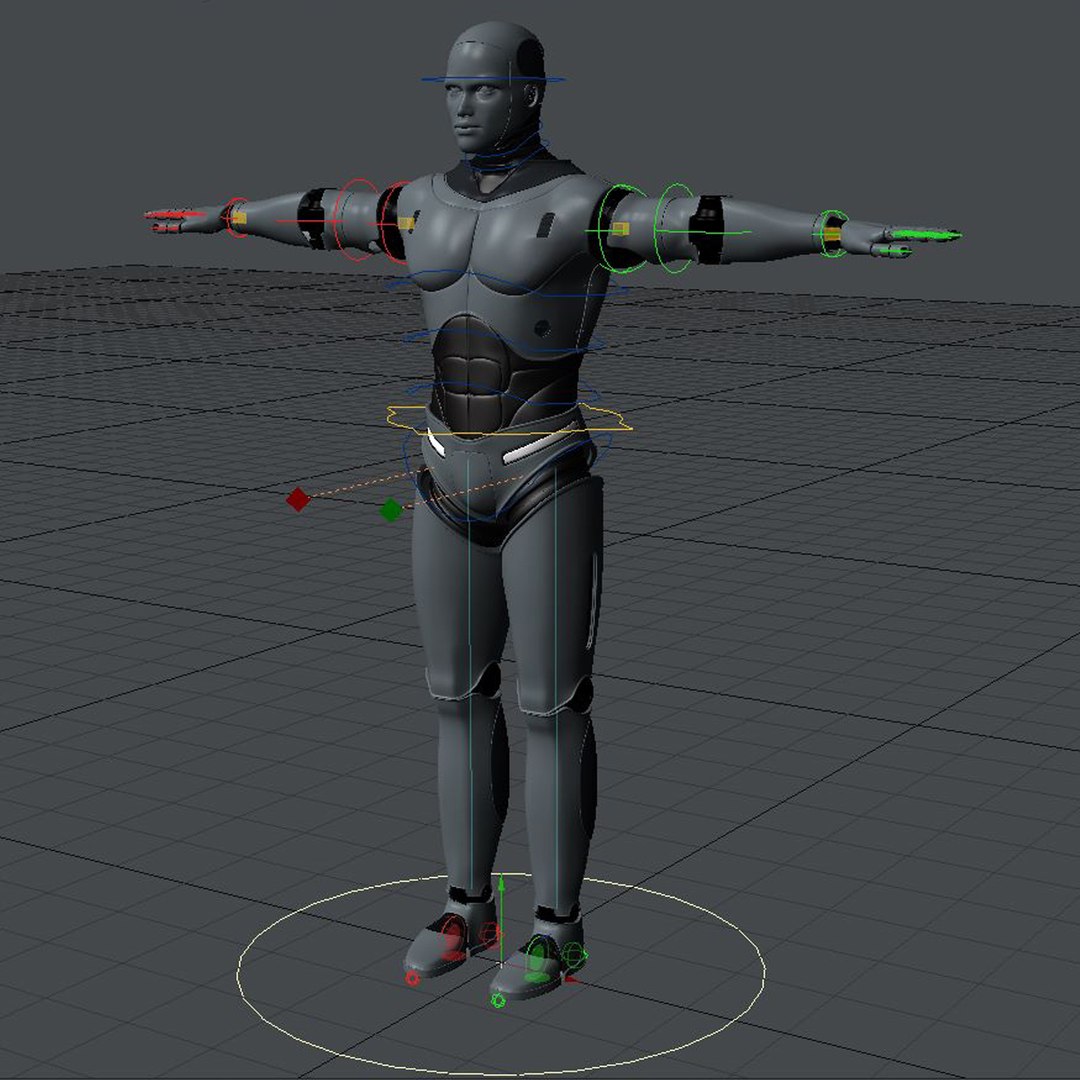The width and height of the screenshot is (1080, 1080).
Task: Select the red wireframe sphere heel control
Action: (x=488, y=935)
